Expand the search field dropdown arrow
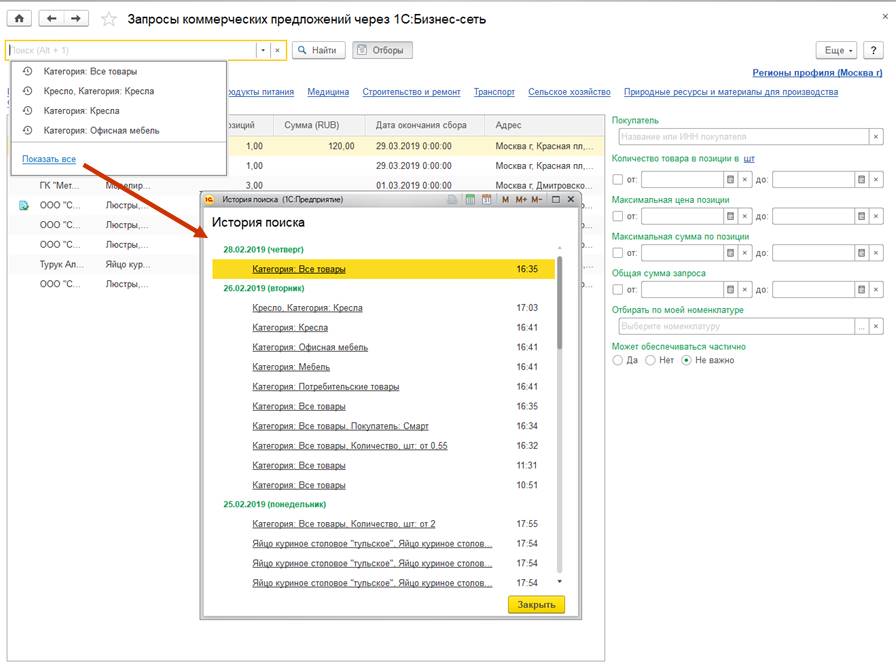The height and width of the screenshot is (665, 896). (263, 50)
